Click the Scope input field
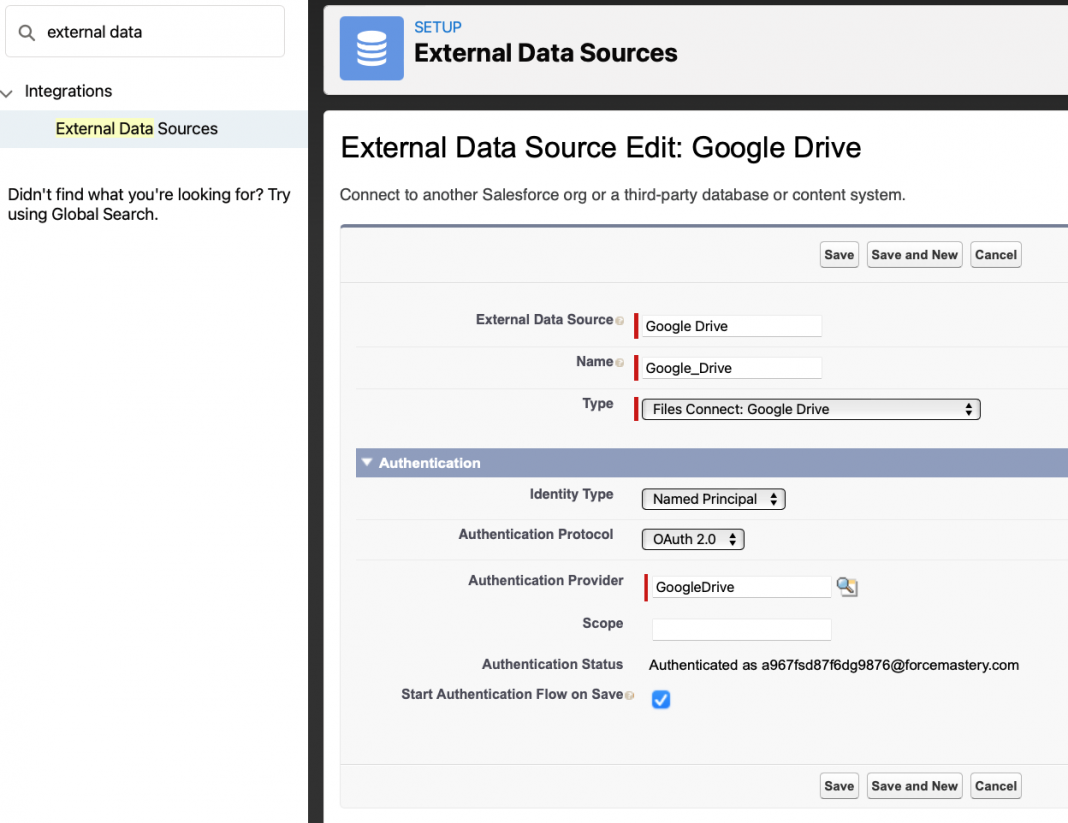Image resolution: width=1068 pixels, height=823 pixels. [741, 630]
